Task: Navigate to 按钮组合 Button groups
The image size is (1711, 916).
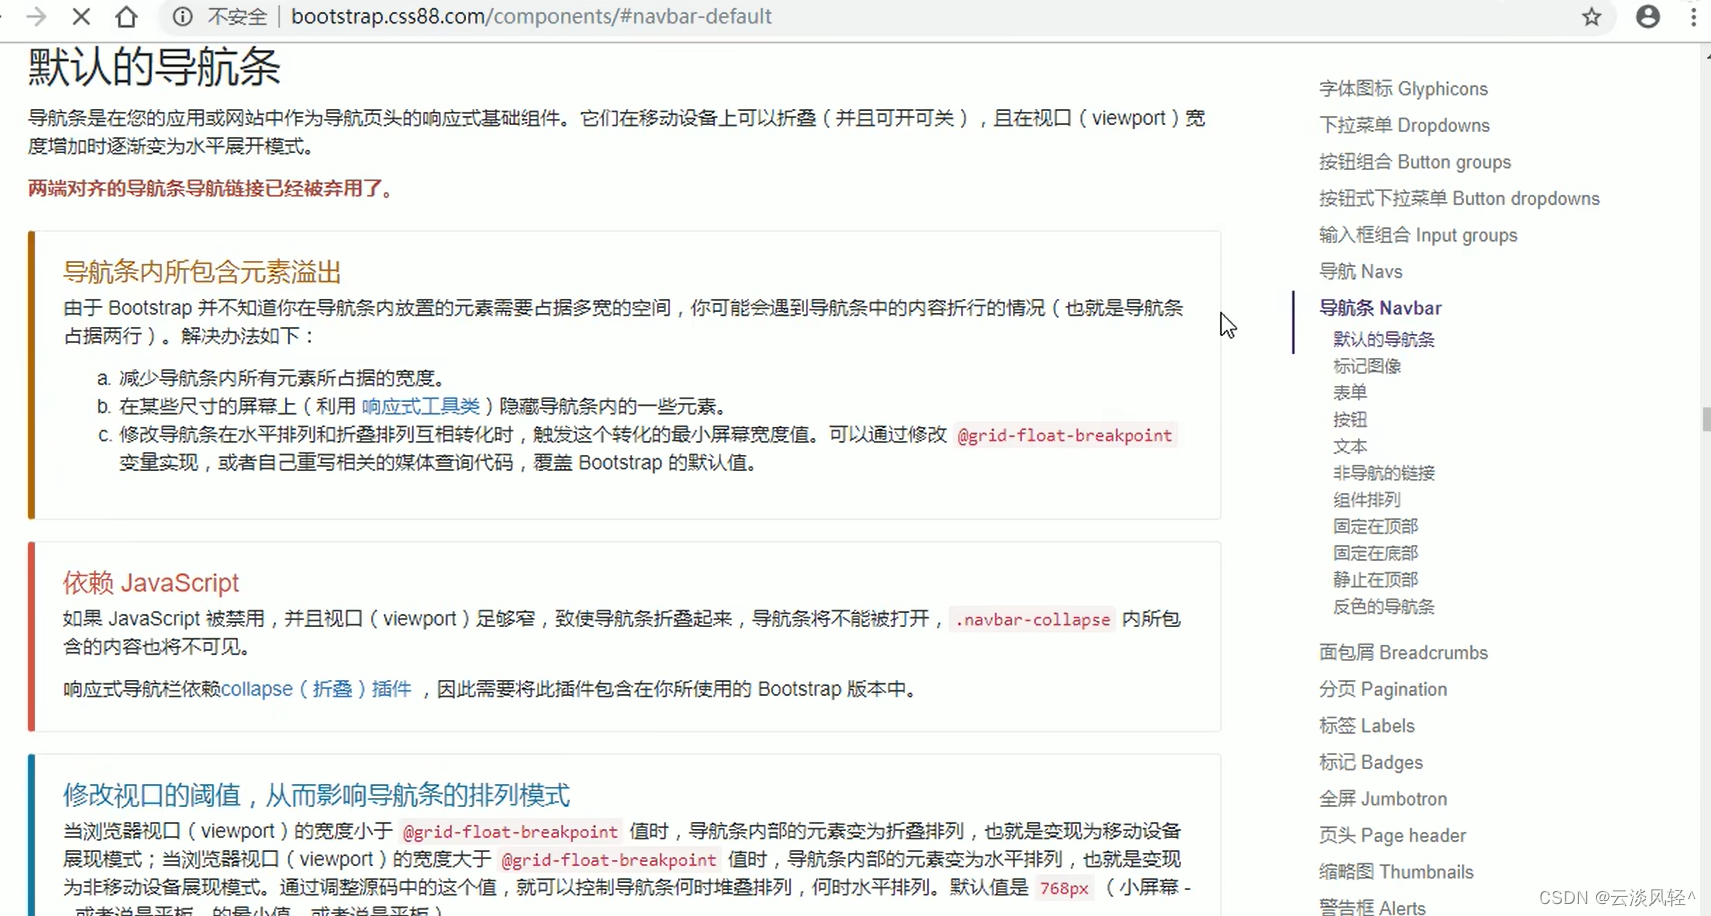Action: pos(1415,161)
